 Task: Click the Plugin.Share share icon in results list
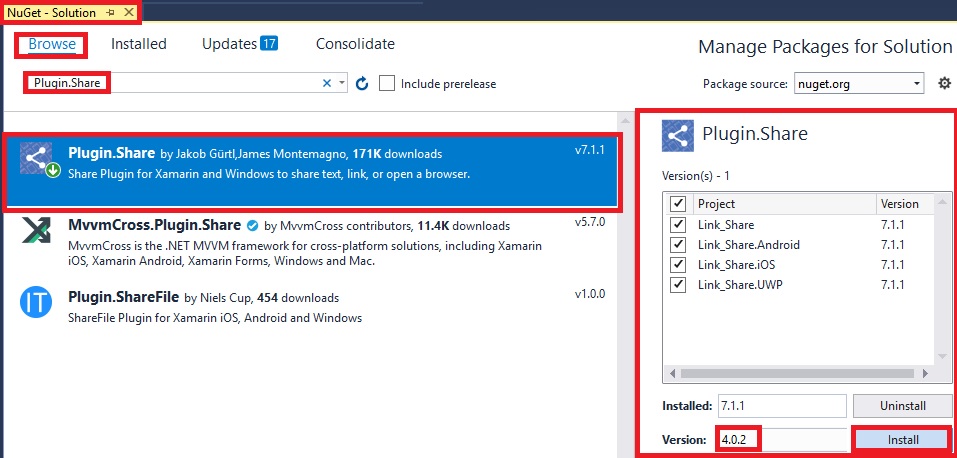[x=36, y=158]
